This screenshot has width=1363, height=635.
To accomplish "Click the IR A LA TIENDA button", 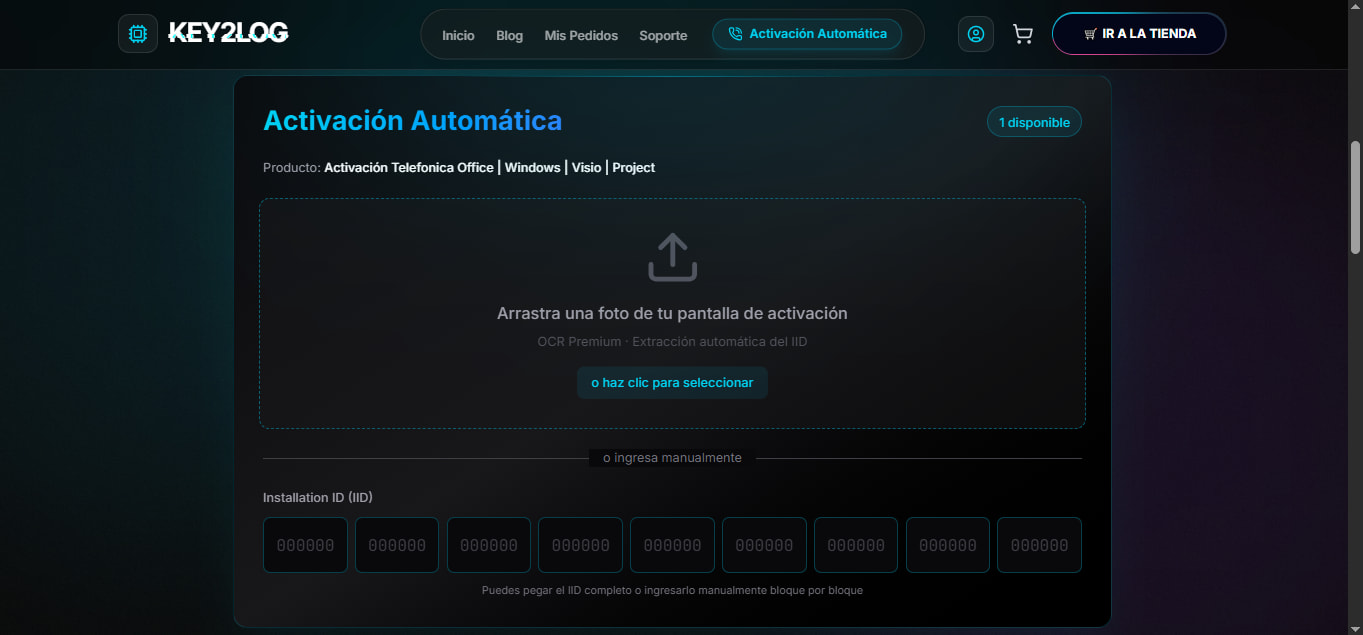I will (1139, 34).
